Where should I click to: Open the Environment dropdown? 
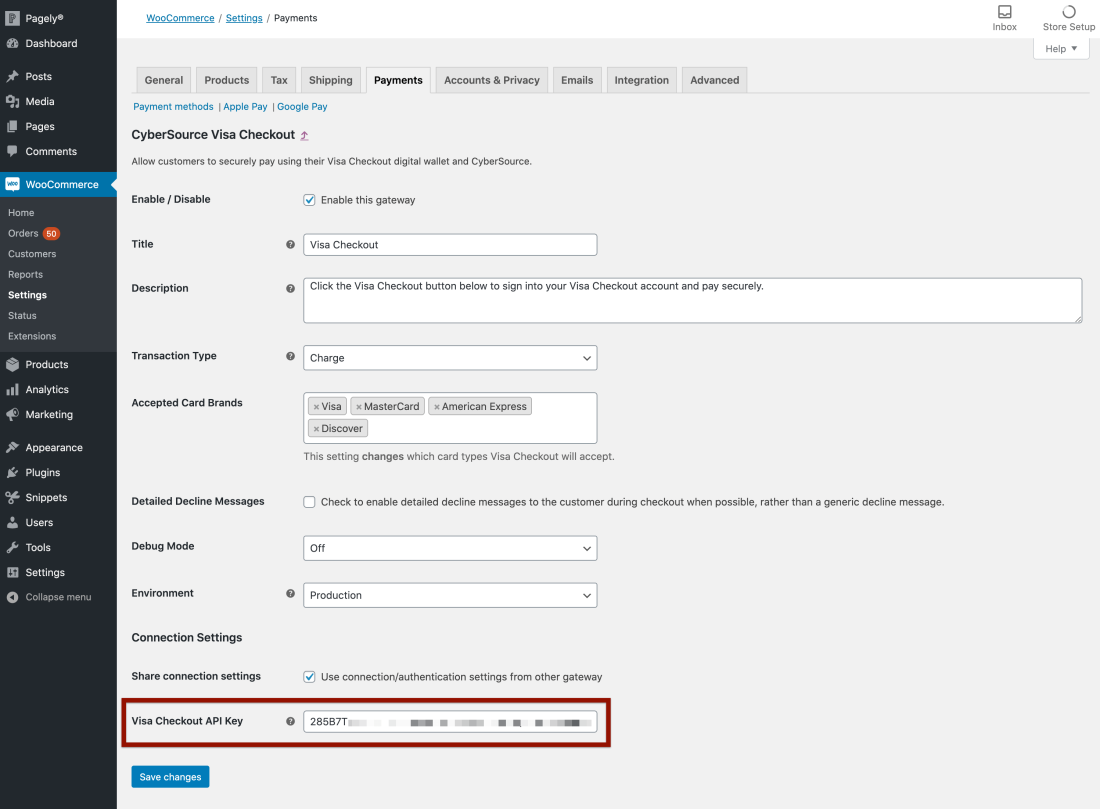pos(449,595)
